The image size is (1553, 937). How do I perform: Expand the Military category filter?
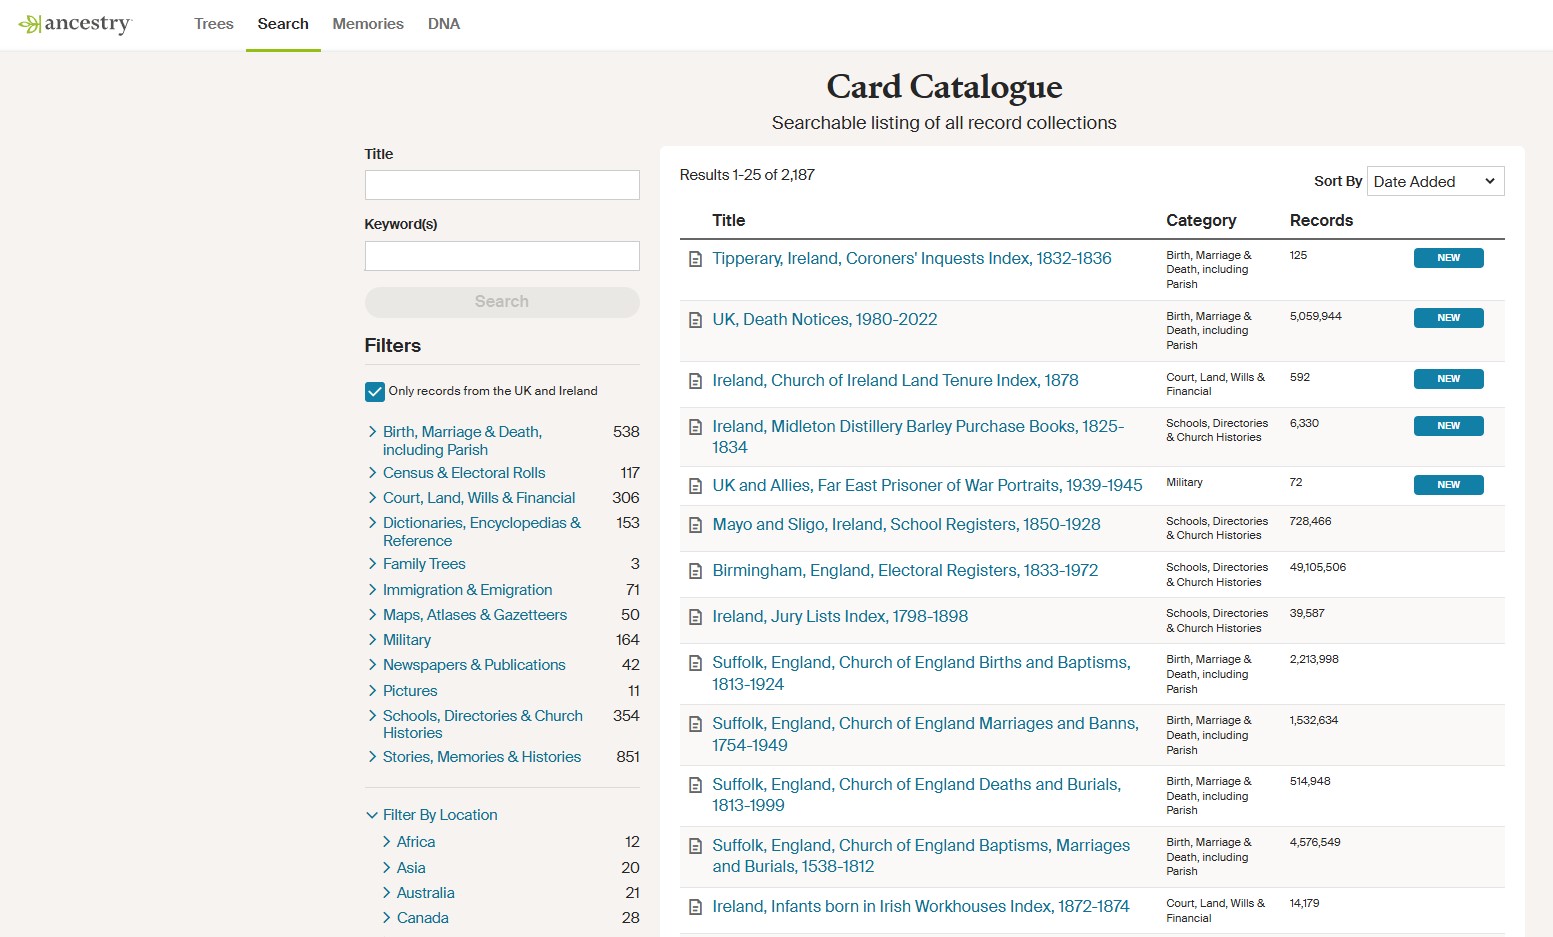[373, 640]
